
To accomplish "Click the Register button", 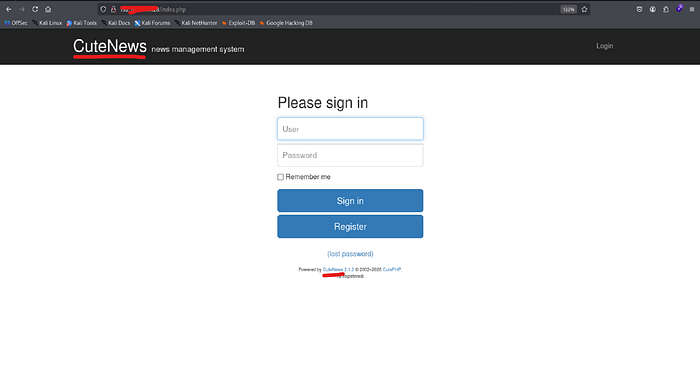I will click(350, 226).
